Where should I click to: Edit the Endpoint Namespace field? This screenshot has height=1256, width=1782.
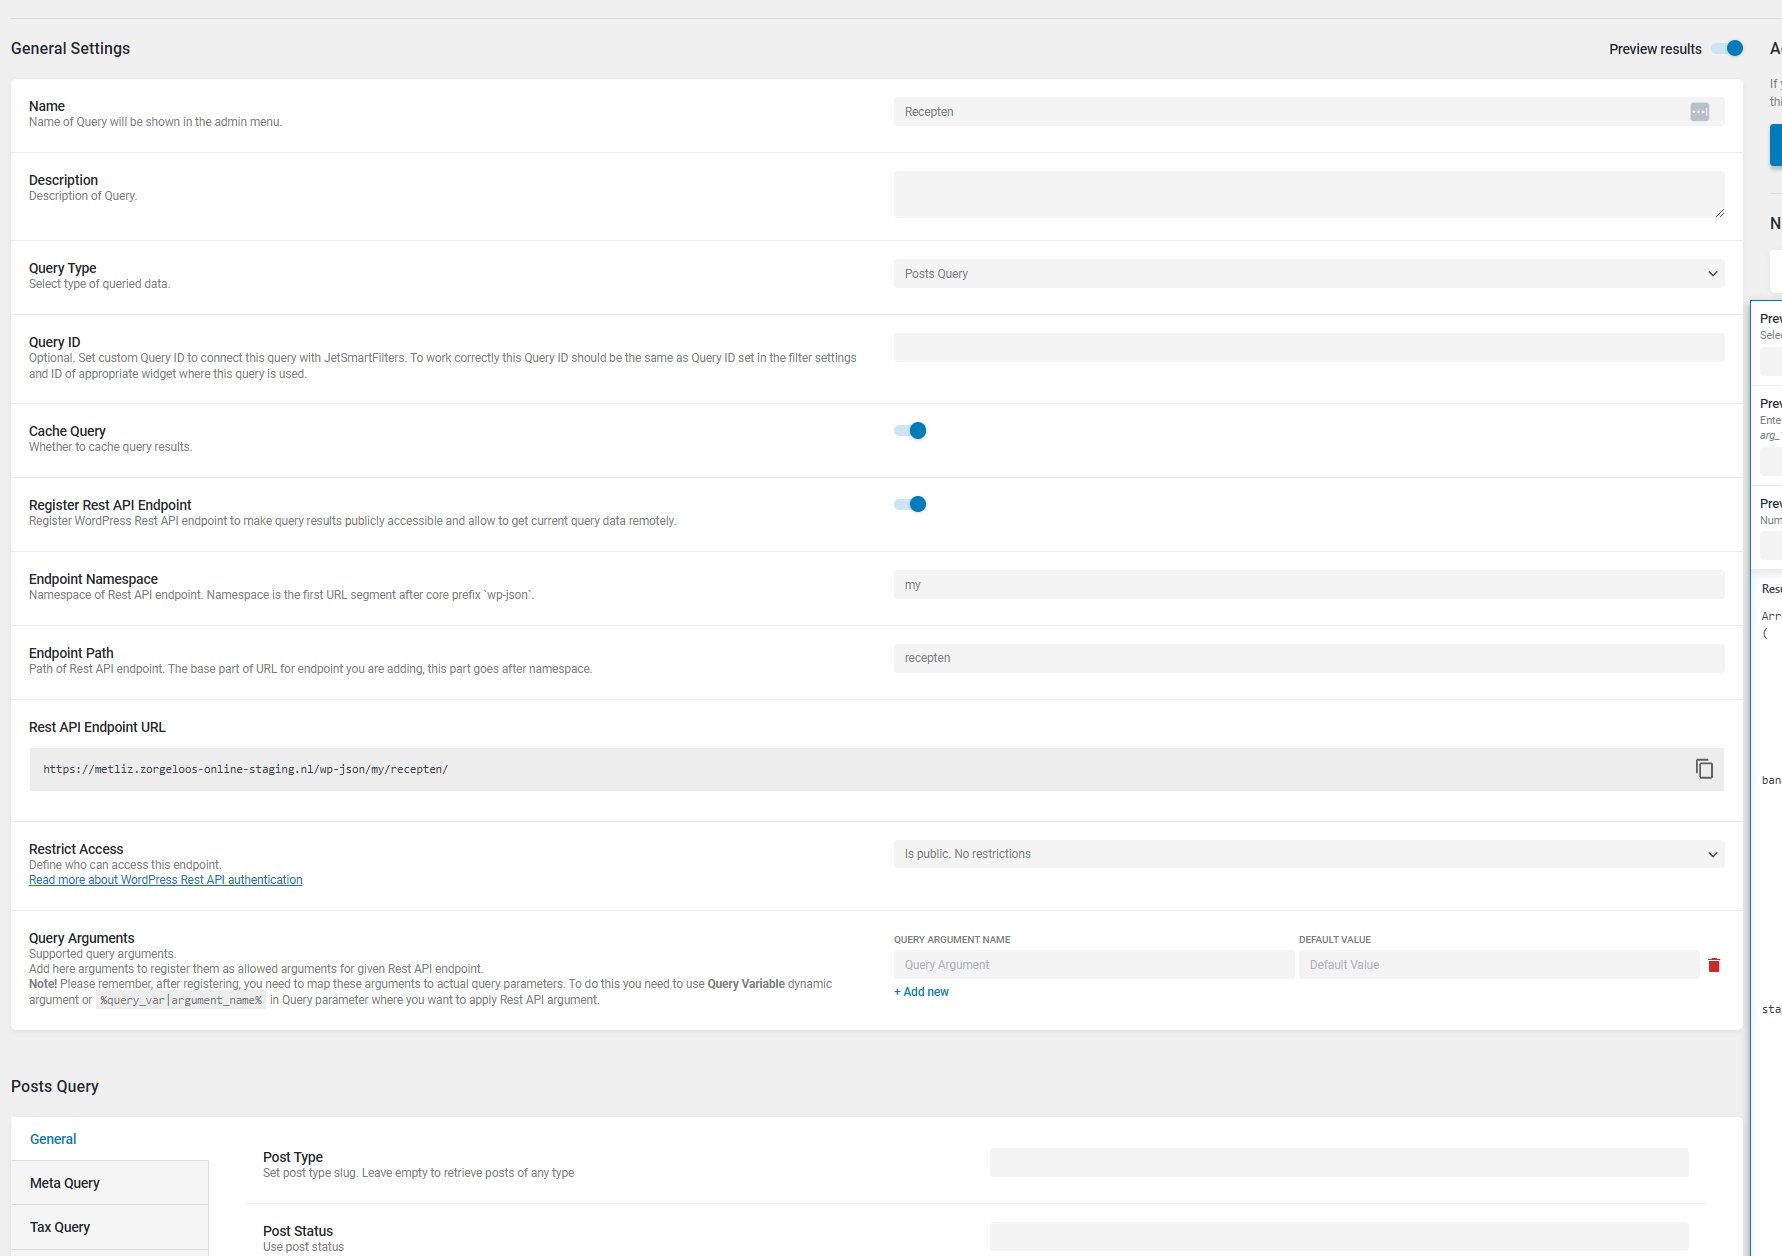tap(1308, 584)
